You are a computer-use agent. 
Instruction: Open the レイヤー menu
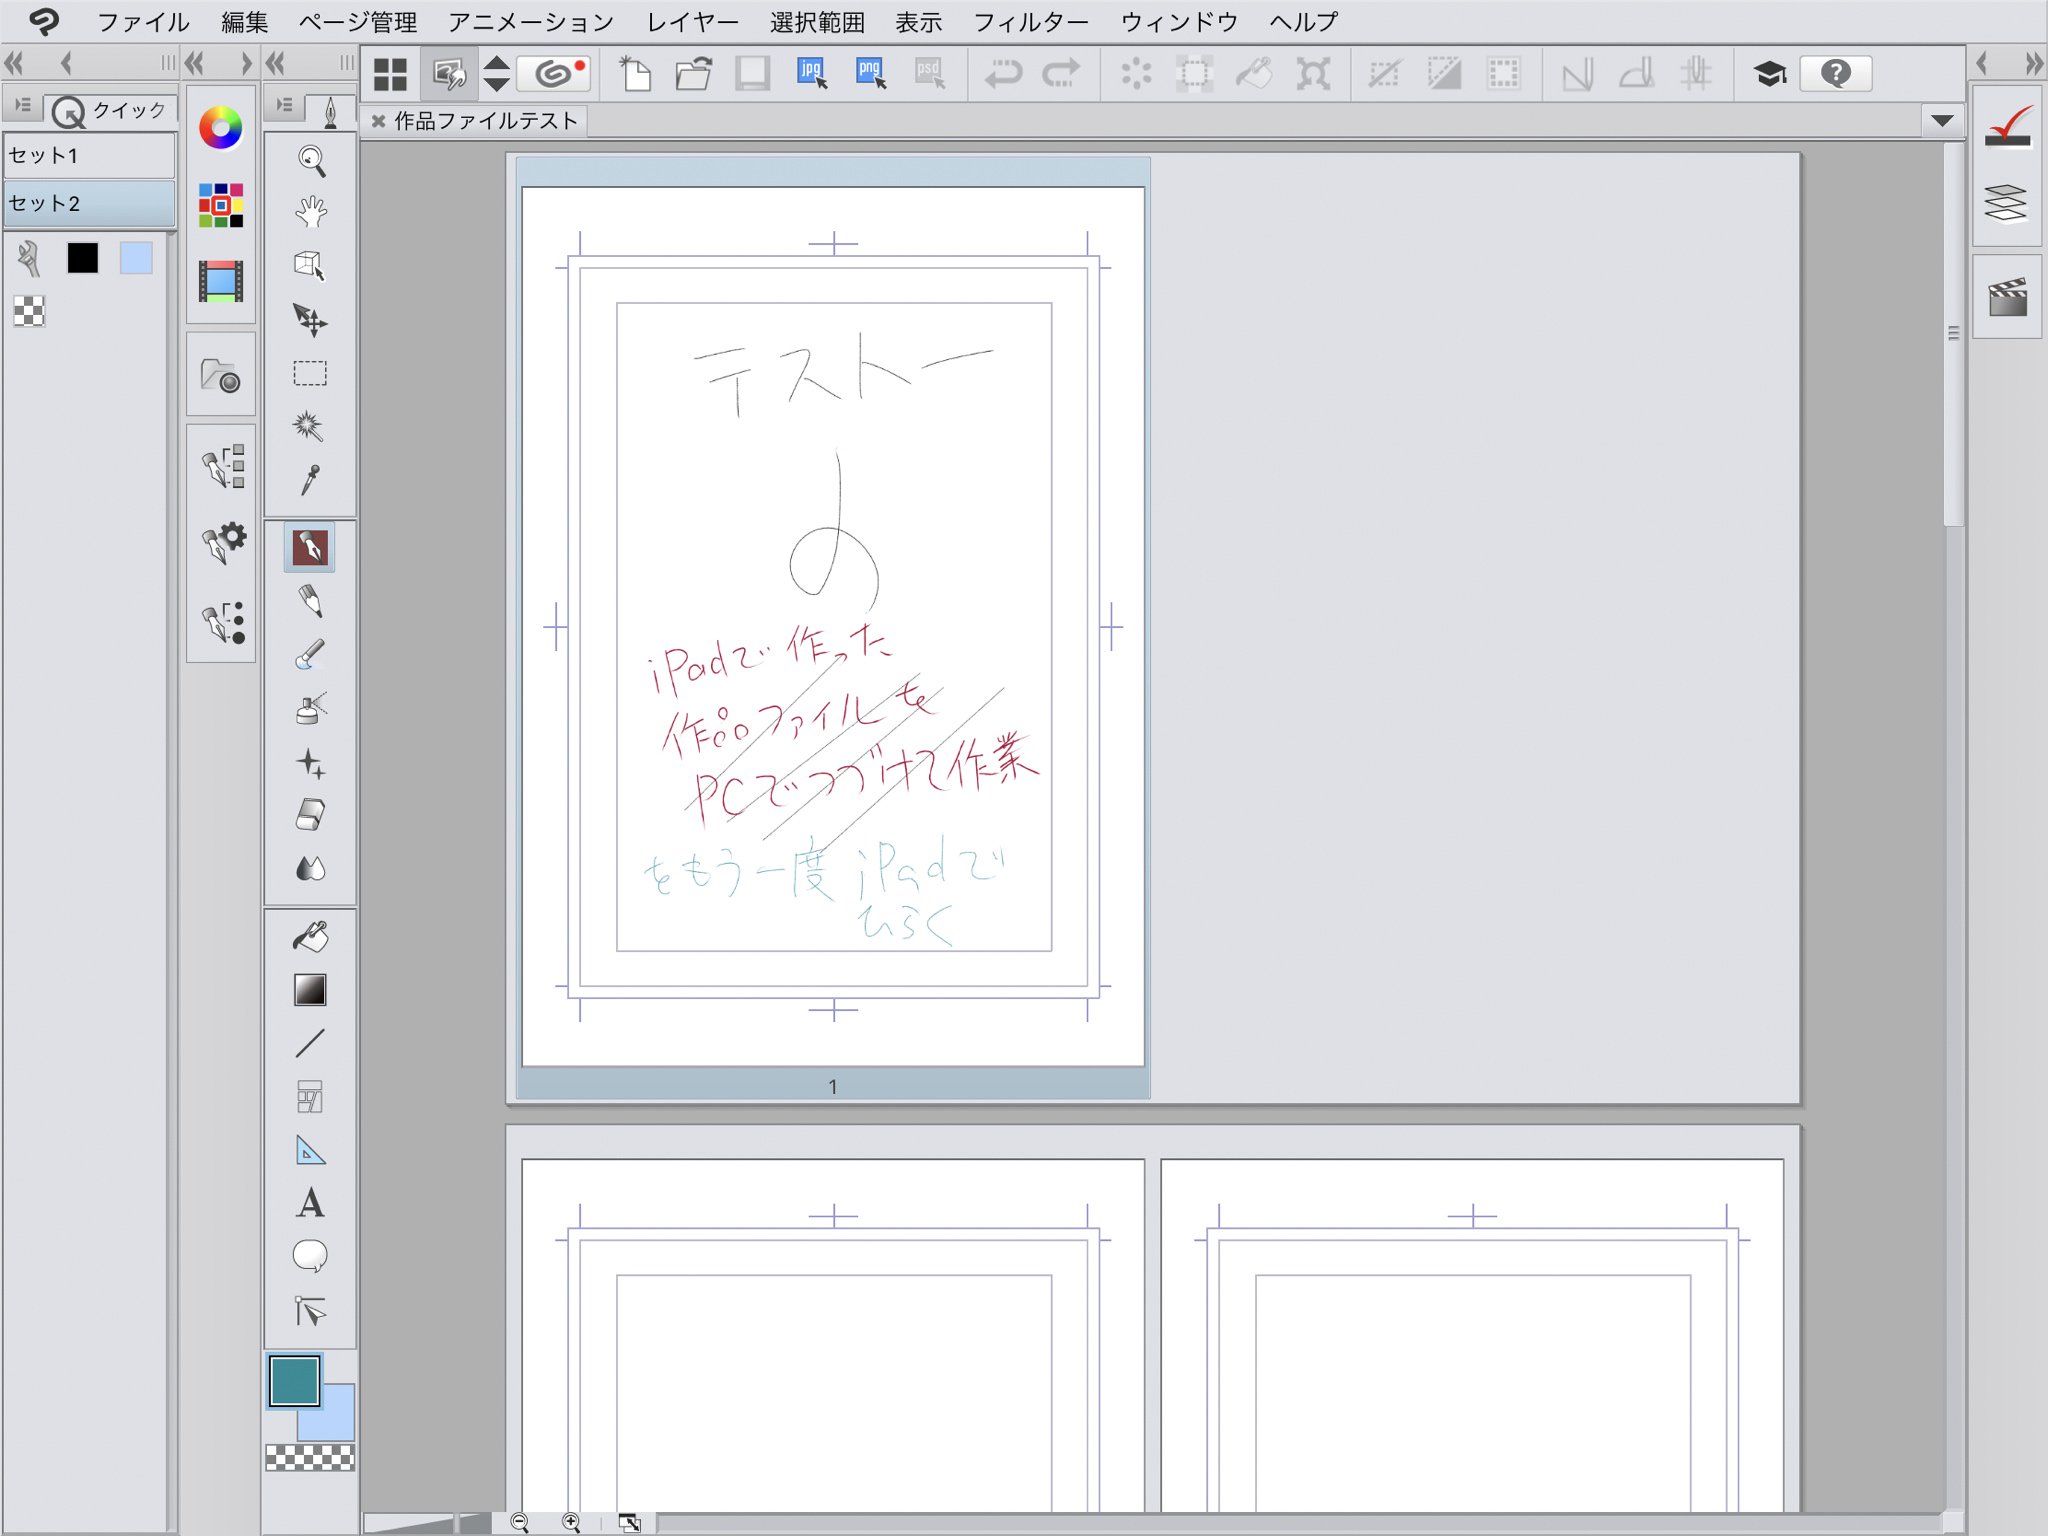click(692, 22)
